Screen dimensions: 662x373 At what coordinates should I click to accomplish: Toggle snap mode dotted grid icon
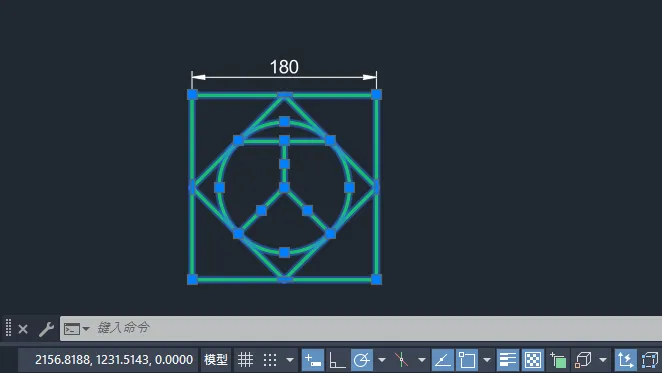point(270,360)
